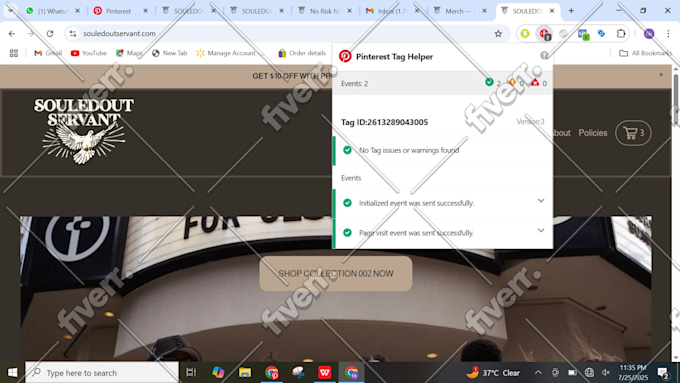
Task: Open the WhatsApp browser tab
Action: (48, 11)
